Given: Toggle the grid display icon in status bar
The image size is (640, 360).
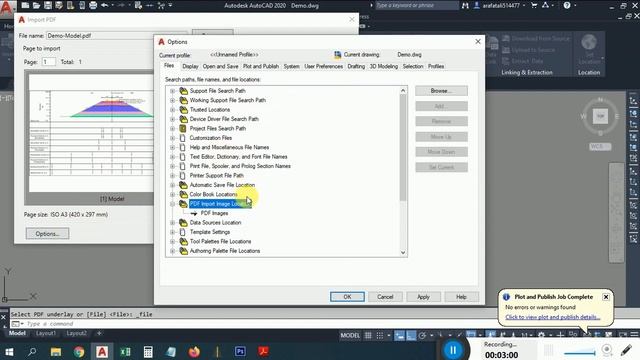Looking at the screenshot, I should point(368,336).
